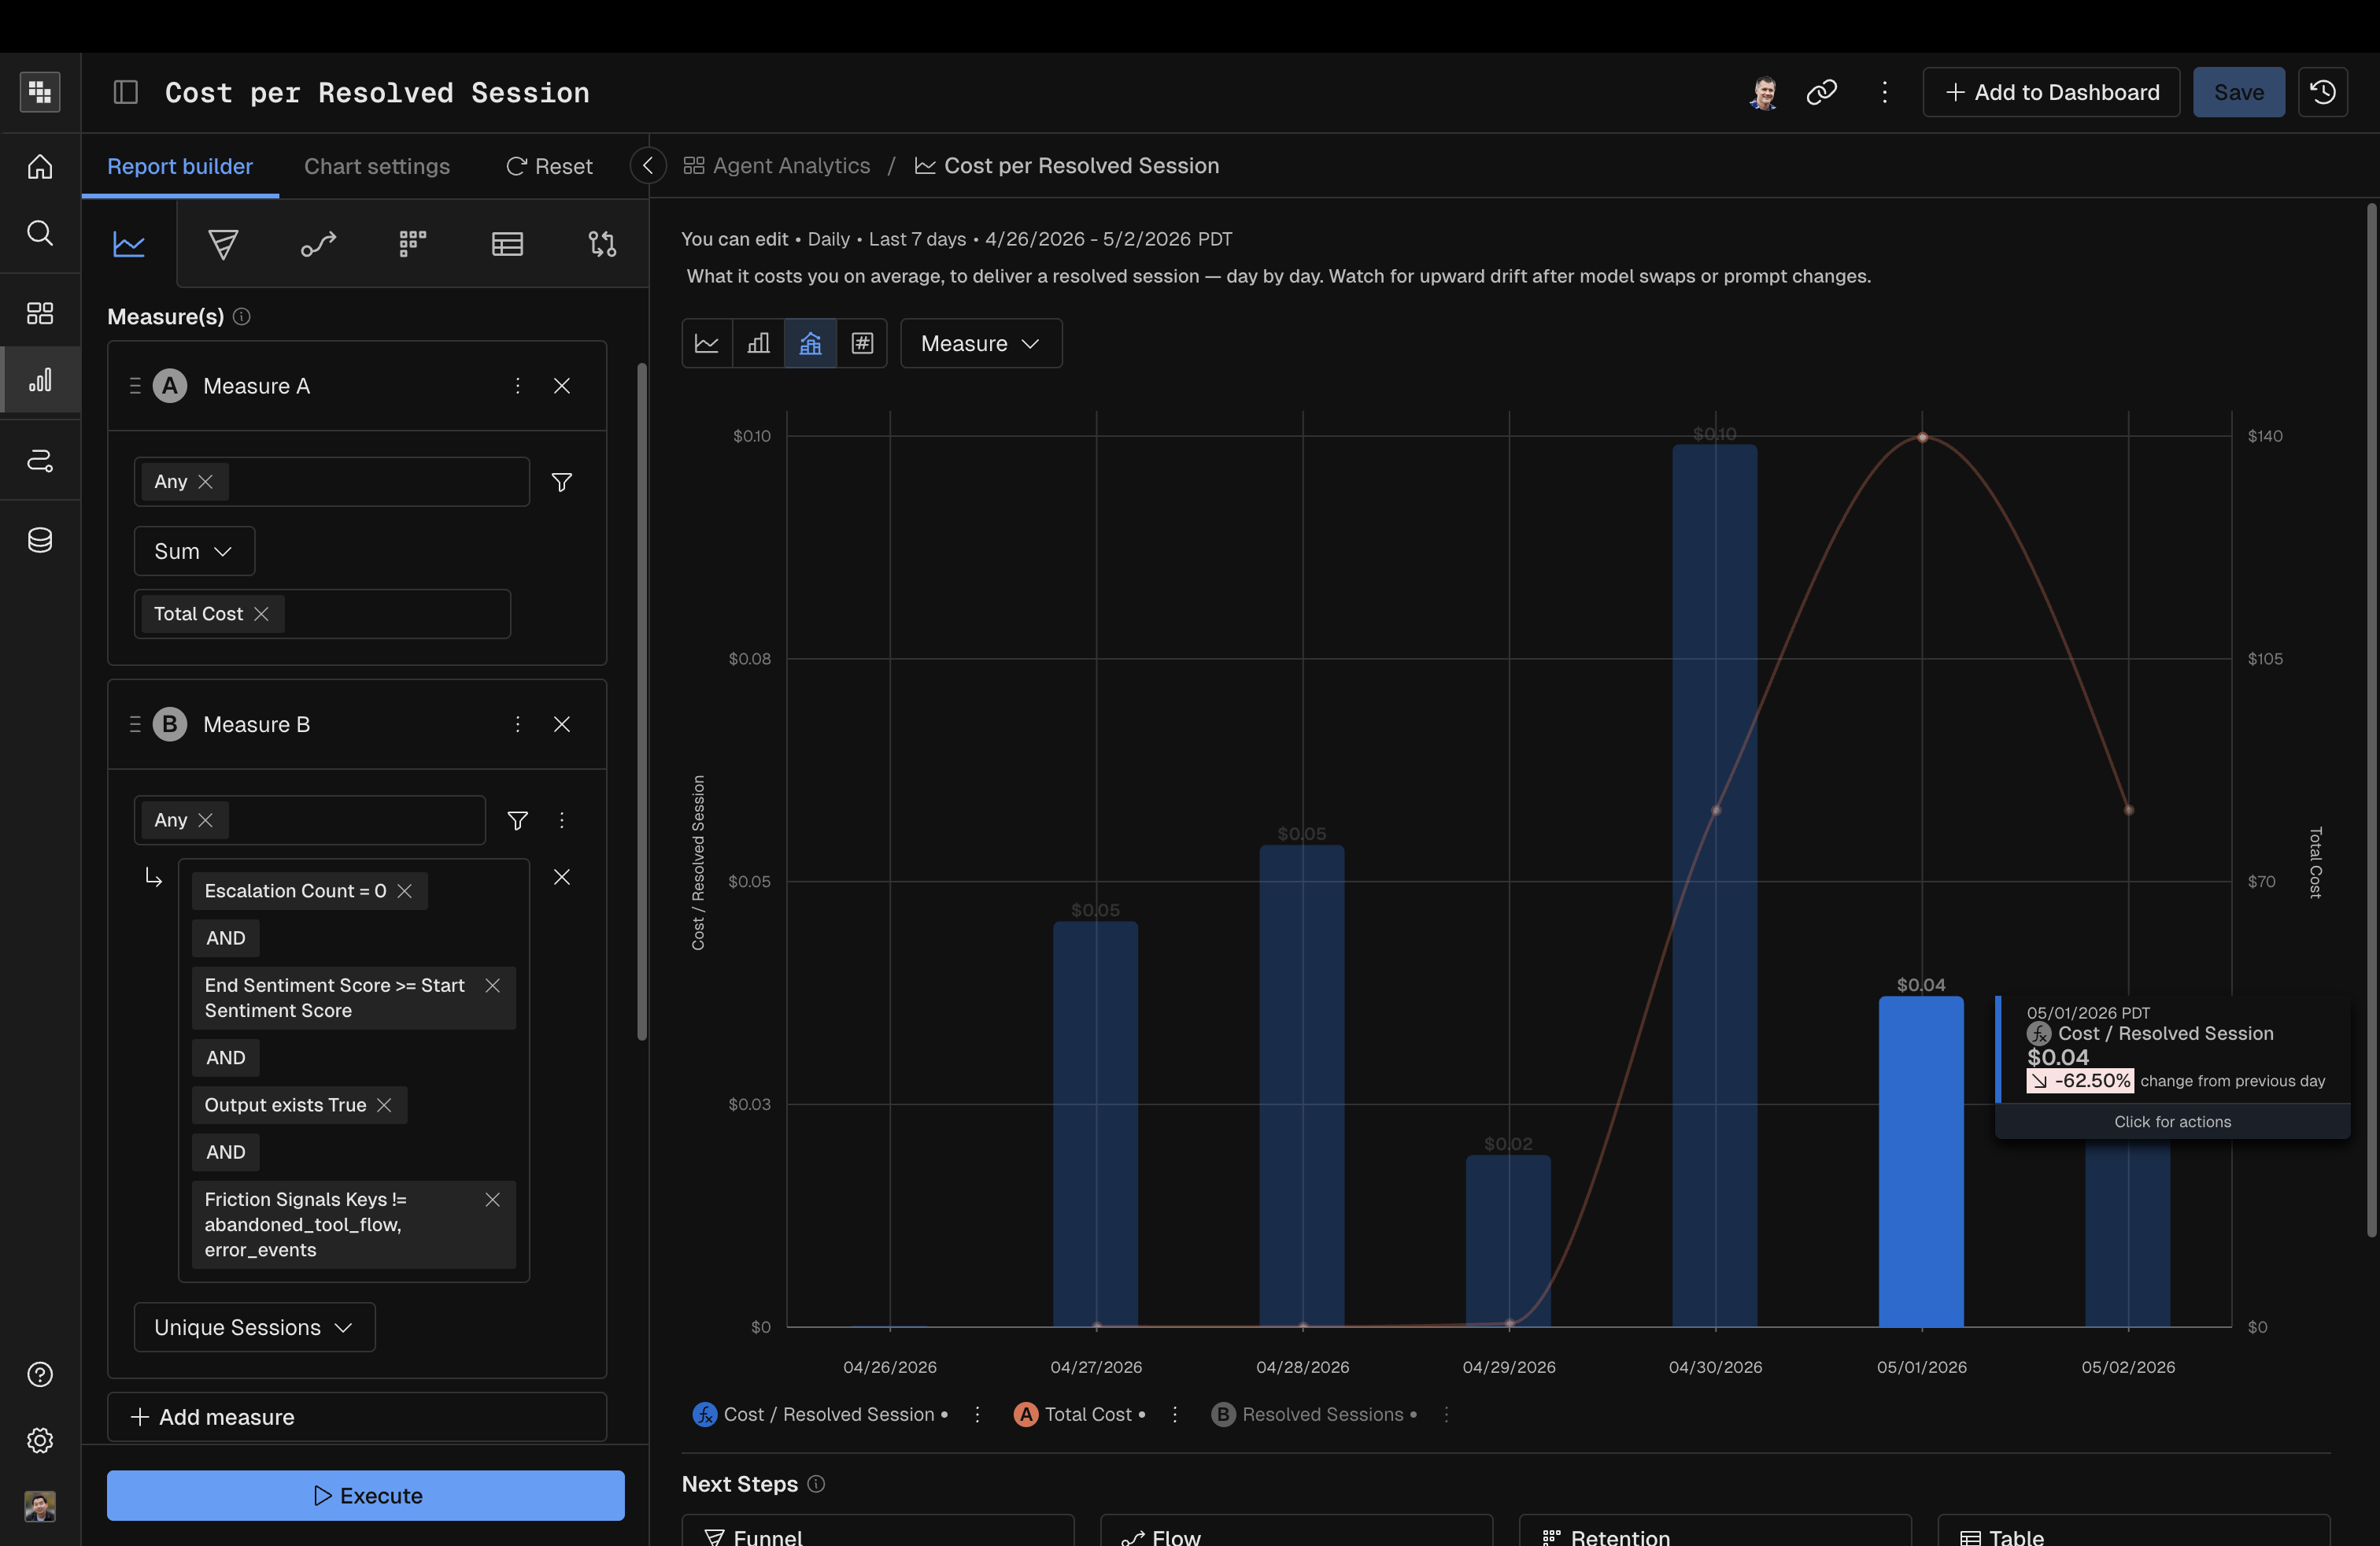Switch to line chart view
The image size is (2380, 1546).
click(x=707, y=343)
